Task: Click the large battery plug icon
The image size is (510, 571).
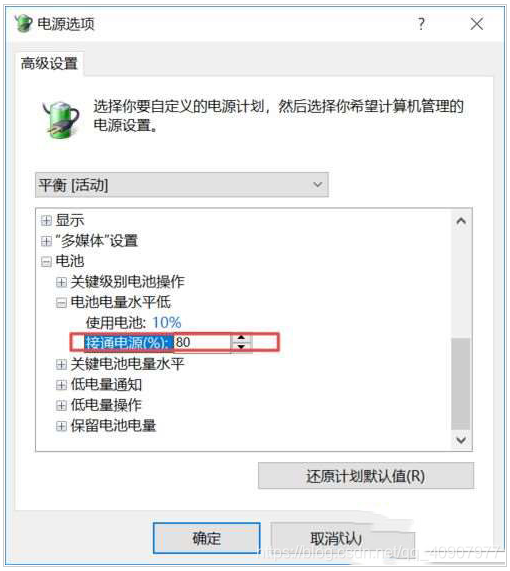Action: 60,119
